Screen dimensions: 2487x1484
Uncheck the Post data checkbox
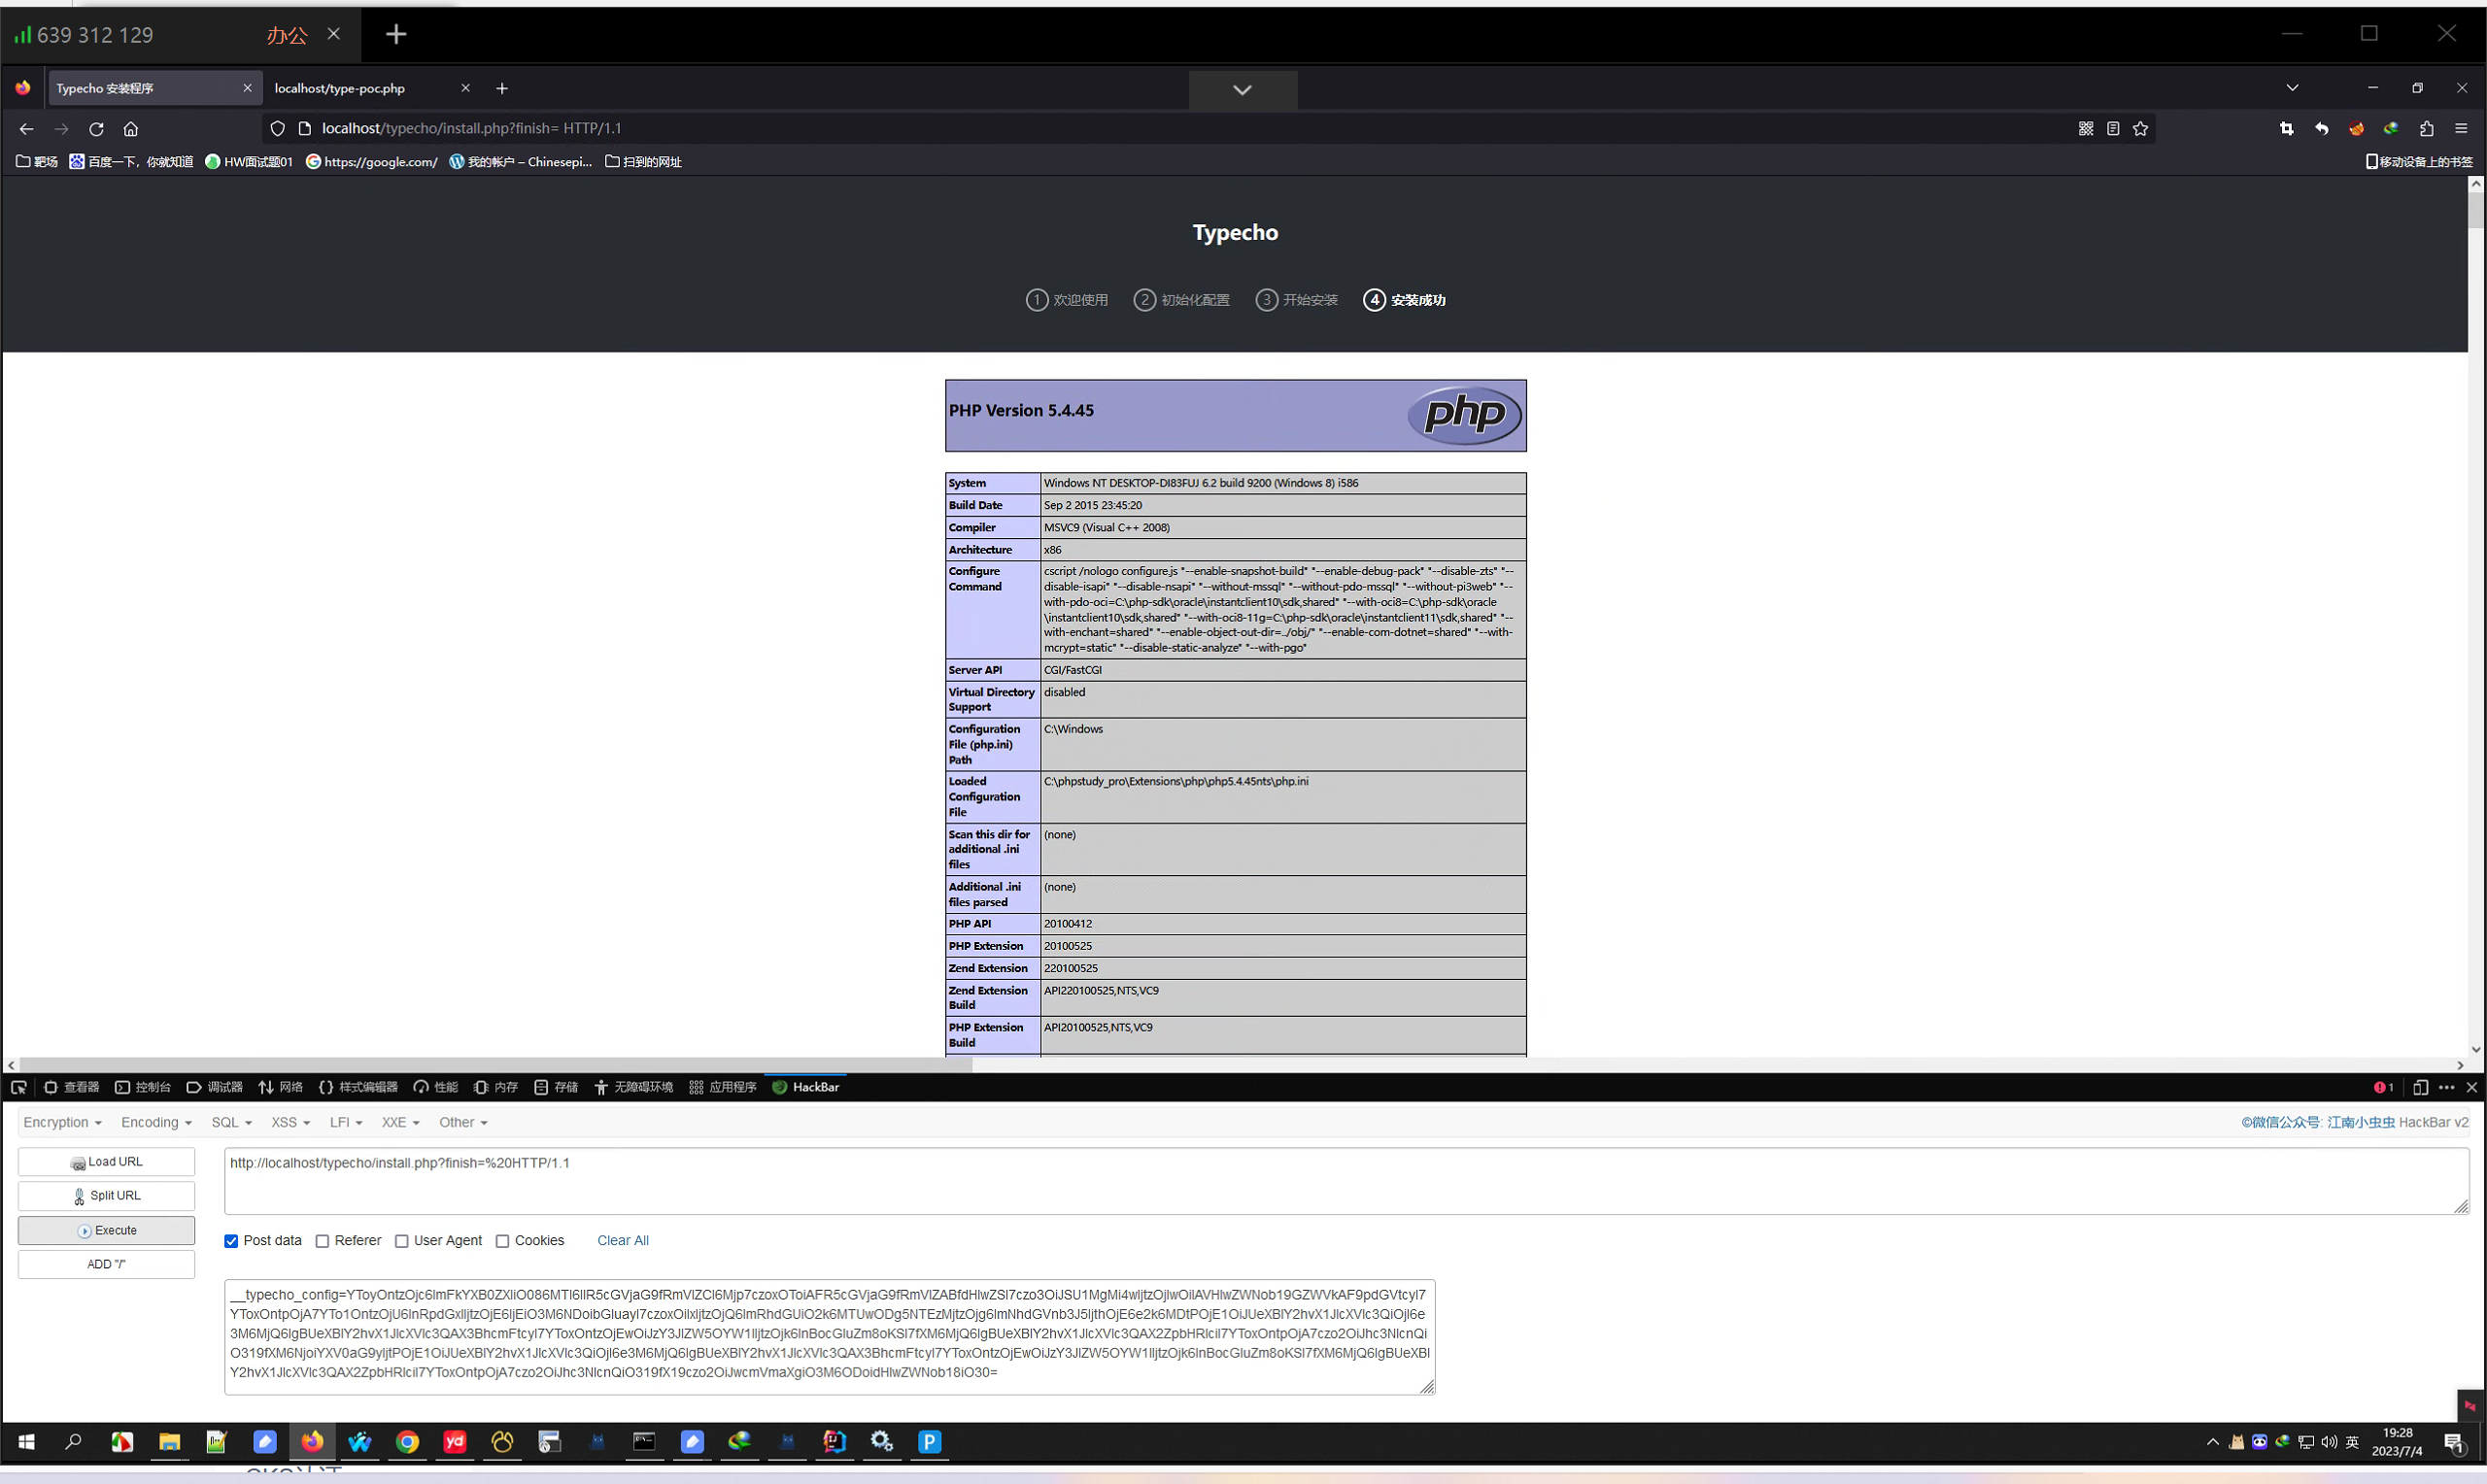231,1241
